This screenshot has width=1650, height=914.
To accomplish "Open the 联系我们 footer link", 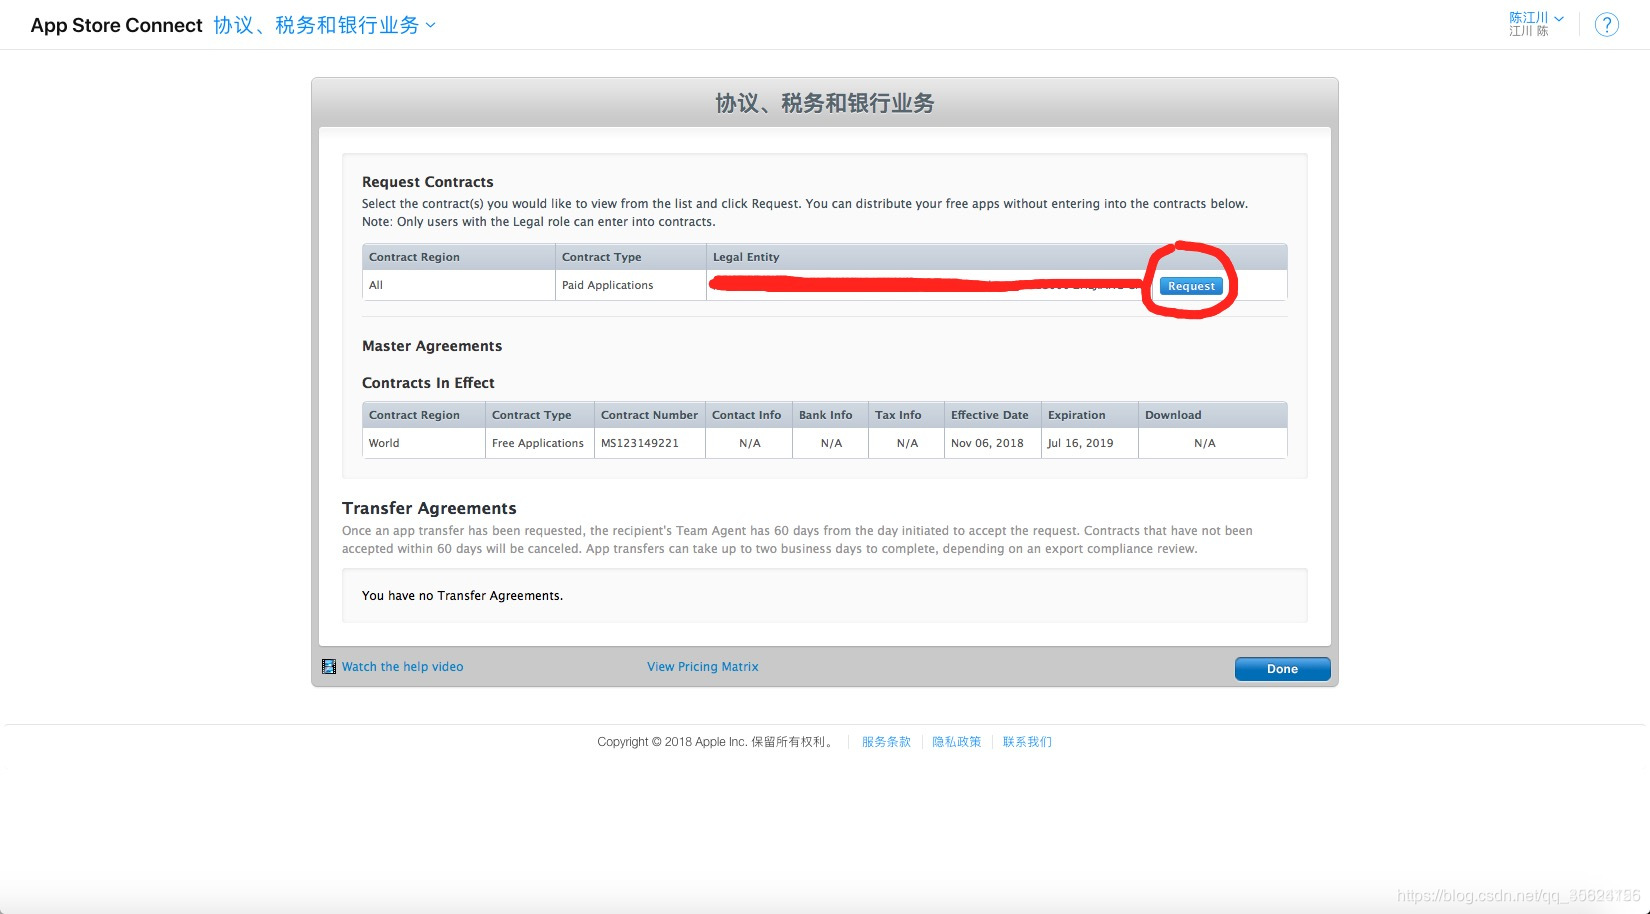I will pyautogui.click(x=1027, y=742).
